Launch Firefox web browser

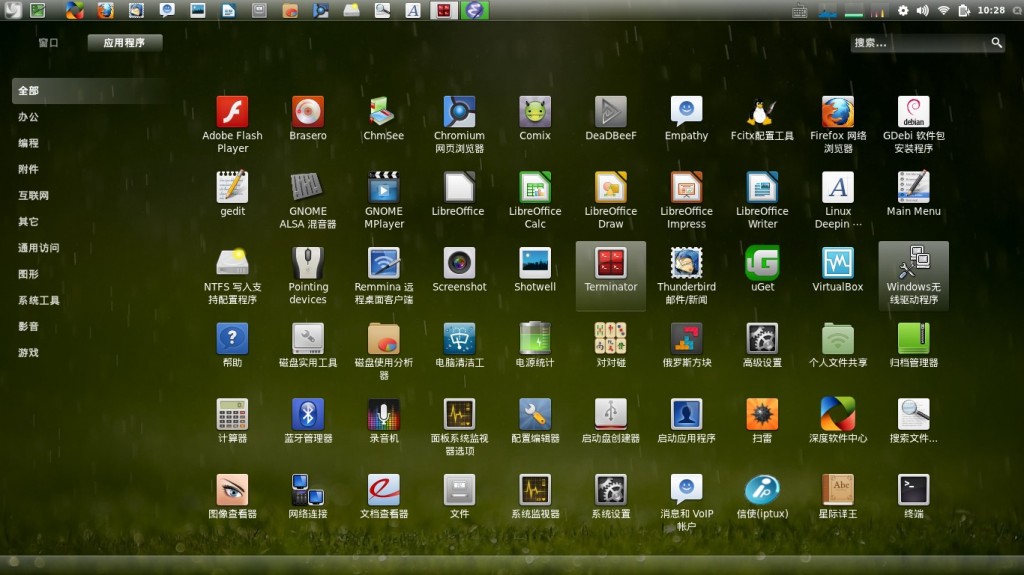838,124
